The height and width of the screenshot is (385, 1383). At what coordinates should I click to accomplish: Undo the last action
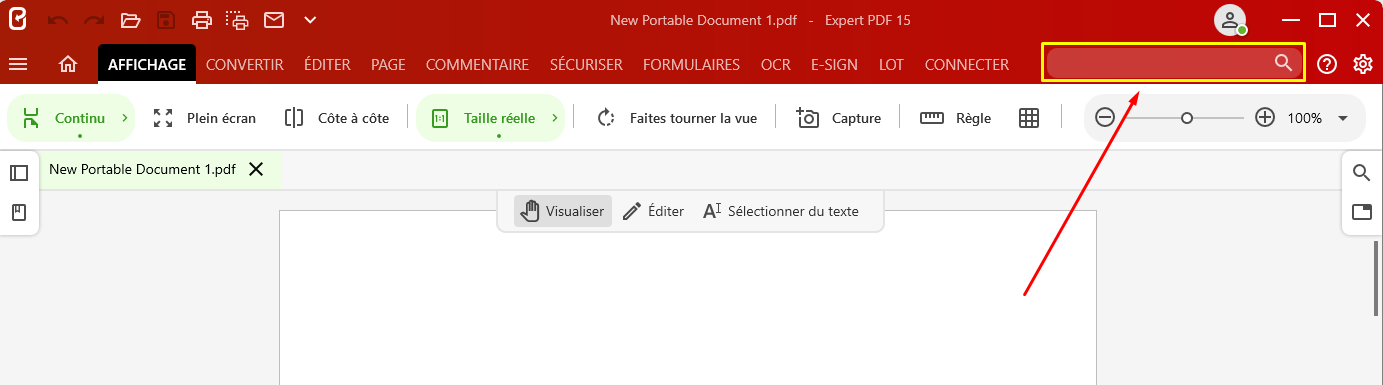coord(58,20)
